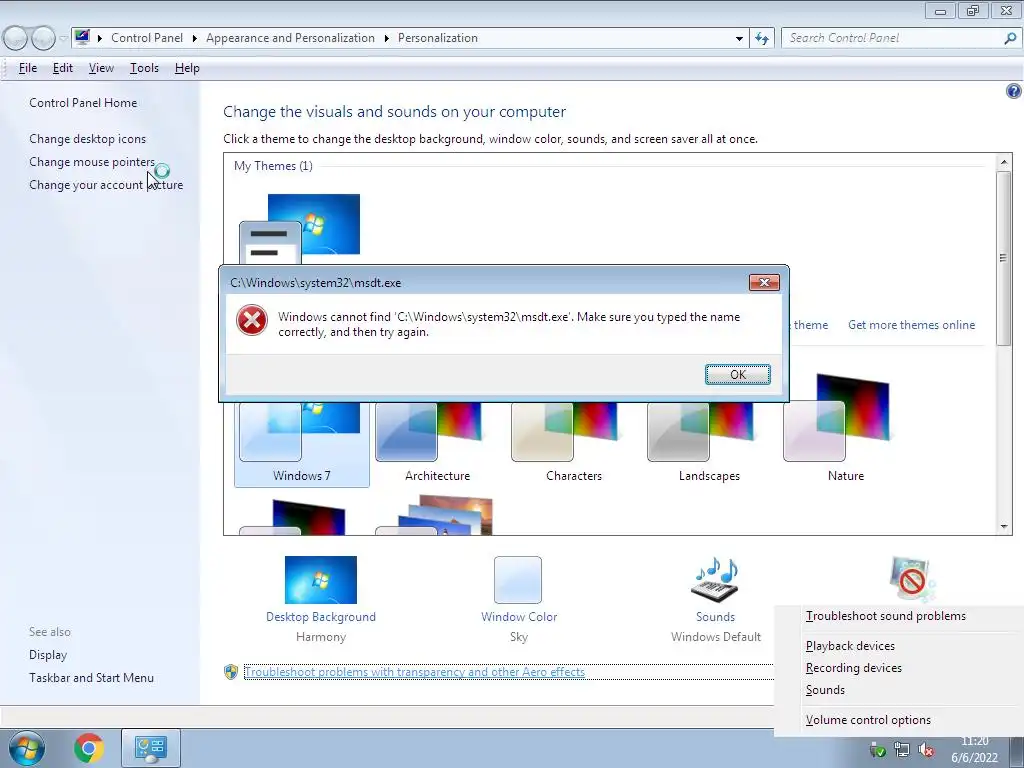Expand the address bar history dropdown
This screenshot has height=768, width=1024.
[739, 39]
